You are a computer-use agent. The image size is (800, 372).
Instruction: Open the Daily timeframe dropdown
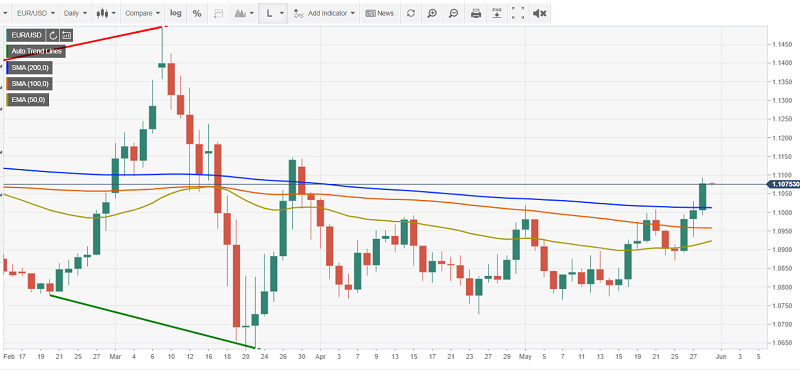tap(76, 13)
